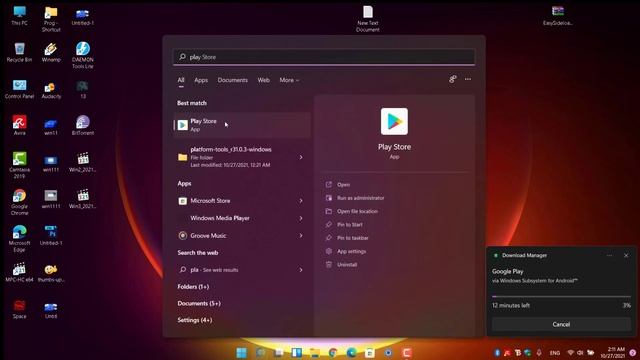
Task: Expand the 'pla' web results chevron
Action: pos(301,270)
